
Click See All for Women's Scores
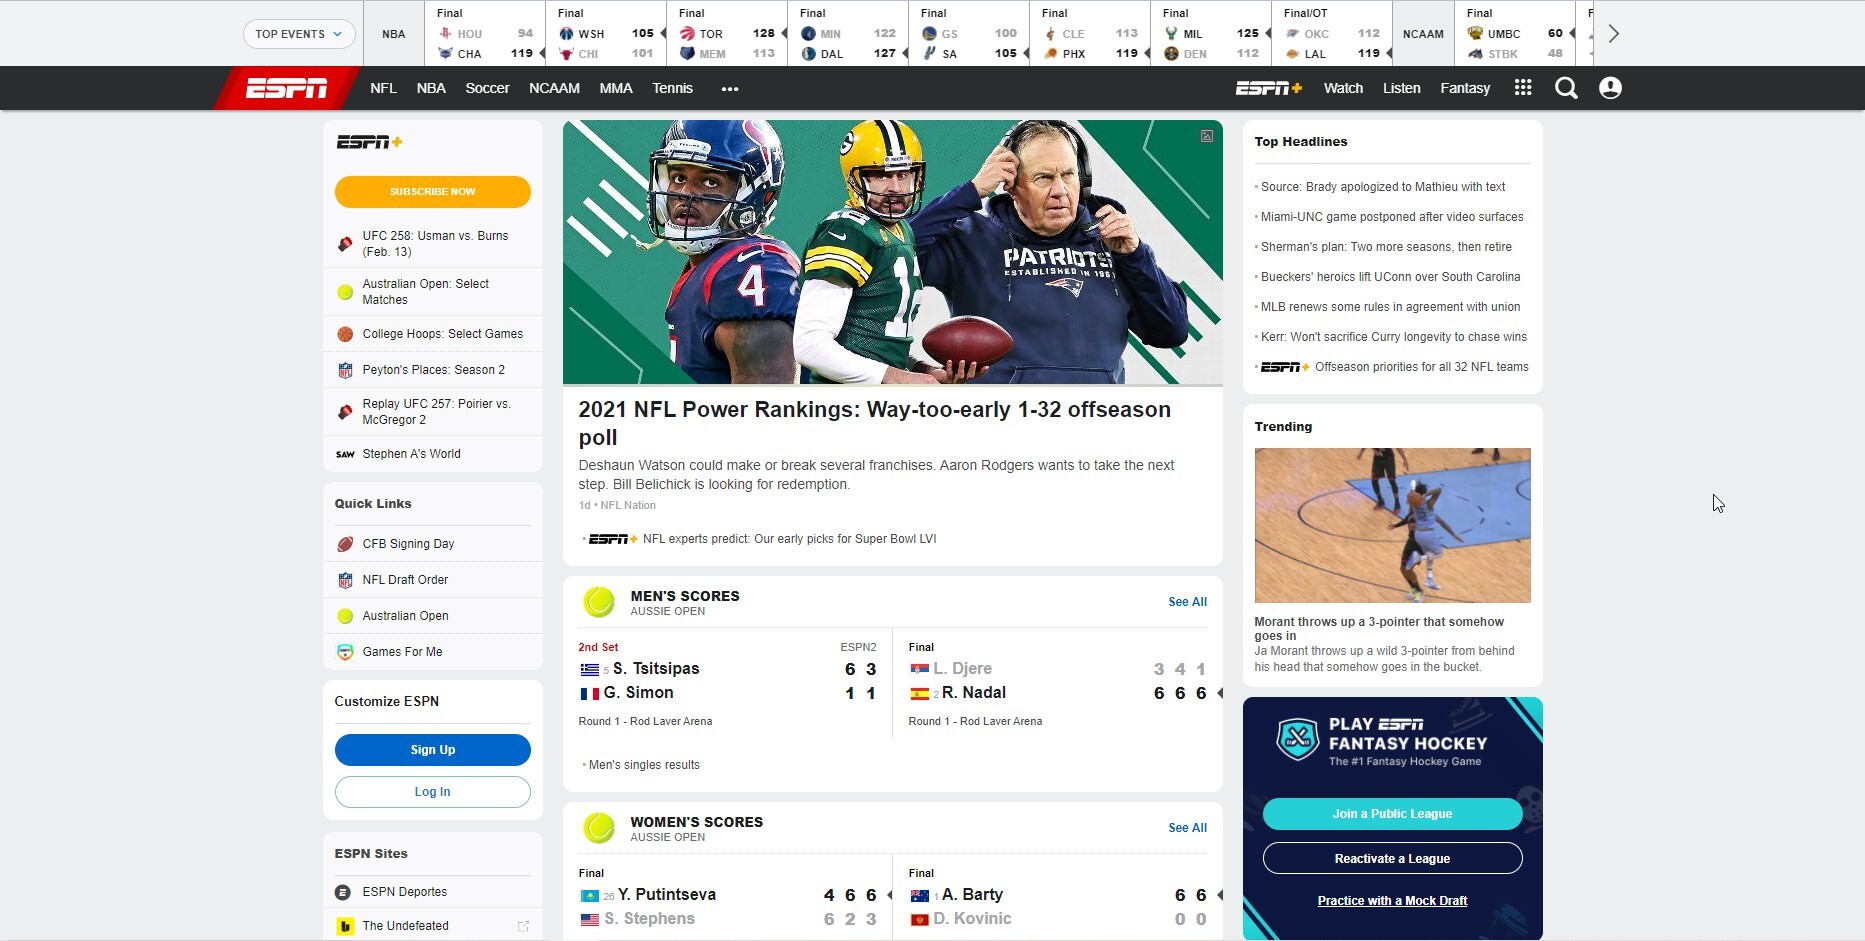1187,828
